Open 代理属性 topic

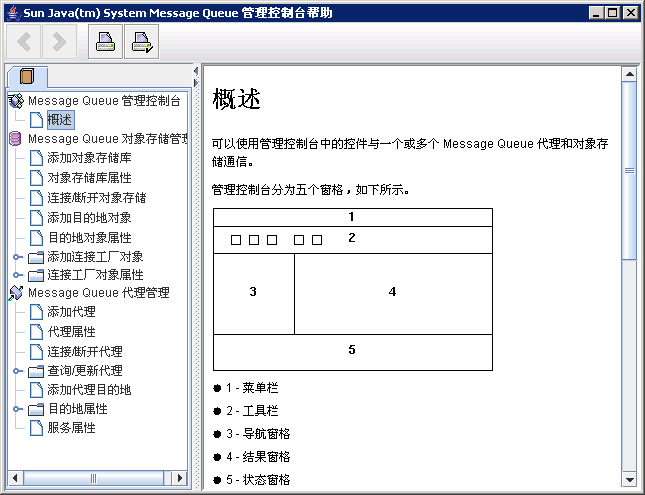tap(71, 332)
